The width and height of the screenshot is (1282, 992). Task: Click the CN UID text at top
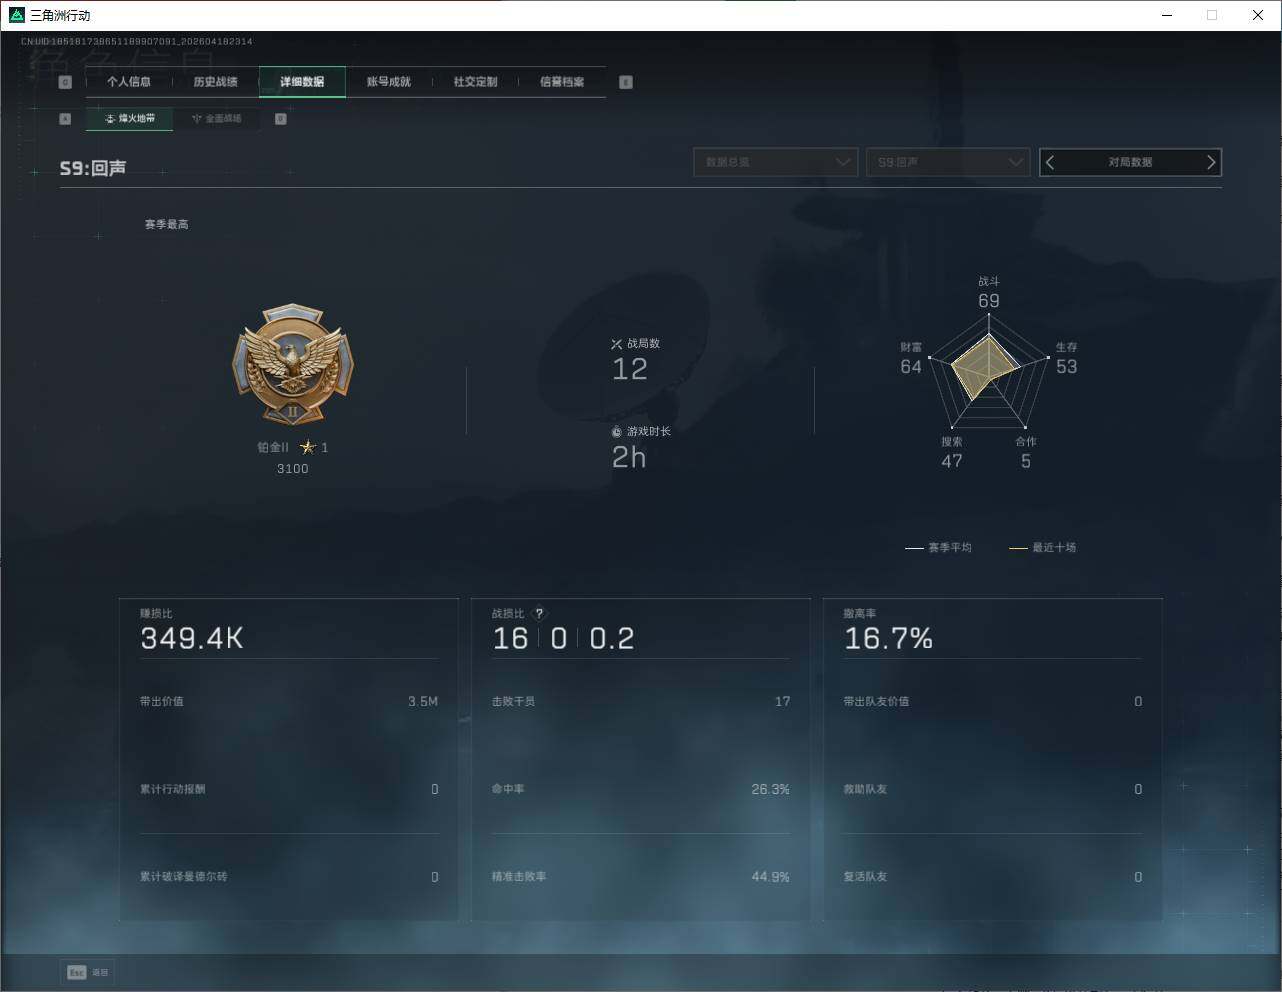click(137, 42)
